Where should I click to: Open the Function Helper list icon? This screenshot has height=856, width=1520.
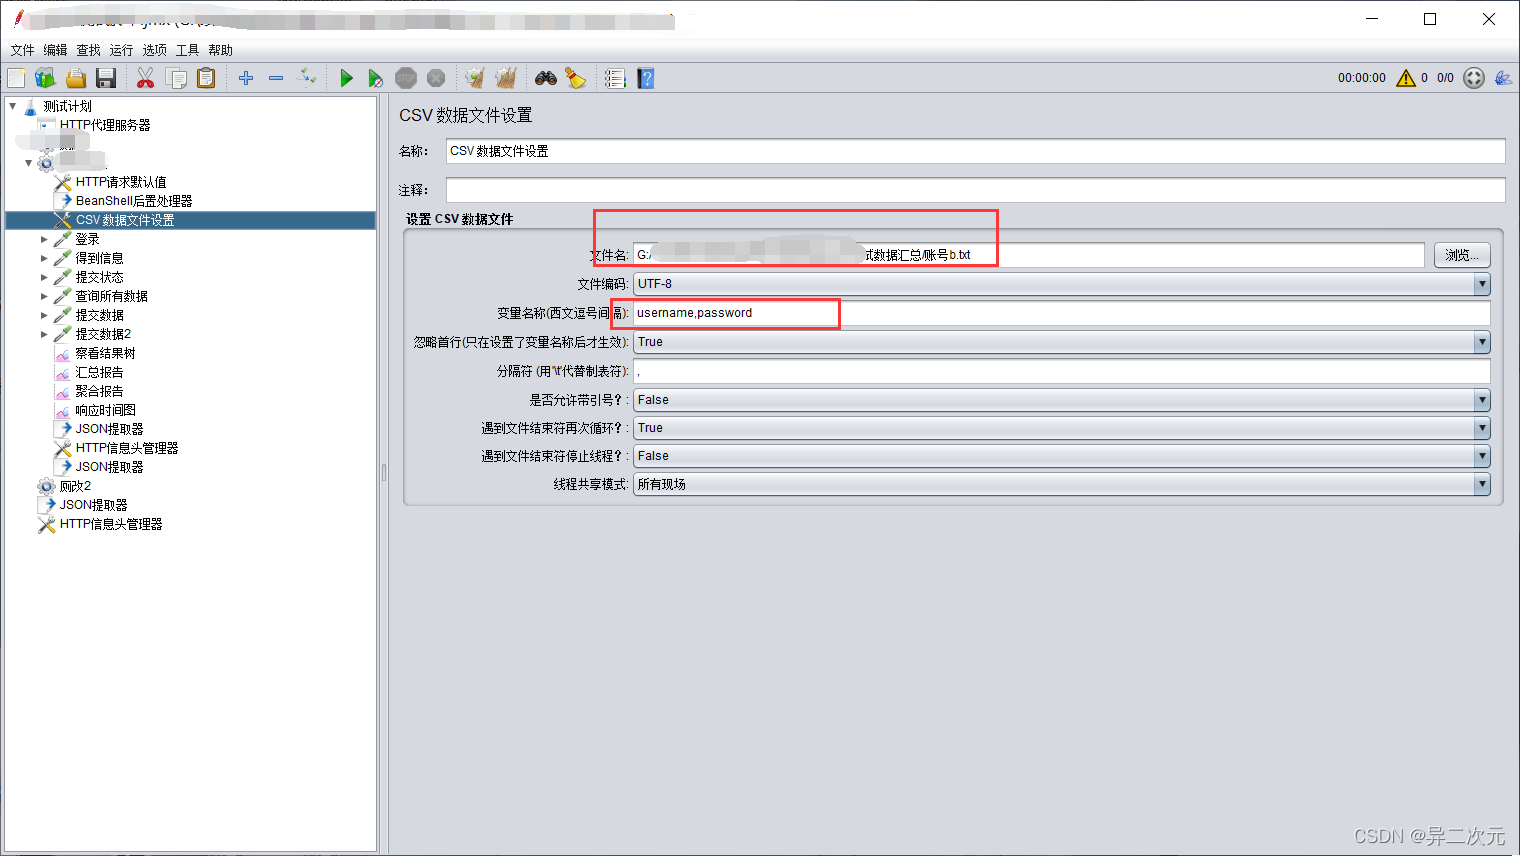click(615, 78)
